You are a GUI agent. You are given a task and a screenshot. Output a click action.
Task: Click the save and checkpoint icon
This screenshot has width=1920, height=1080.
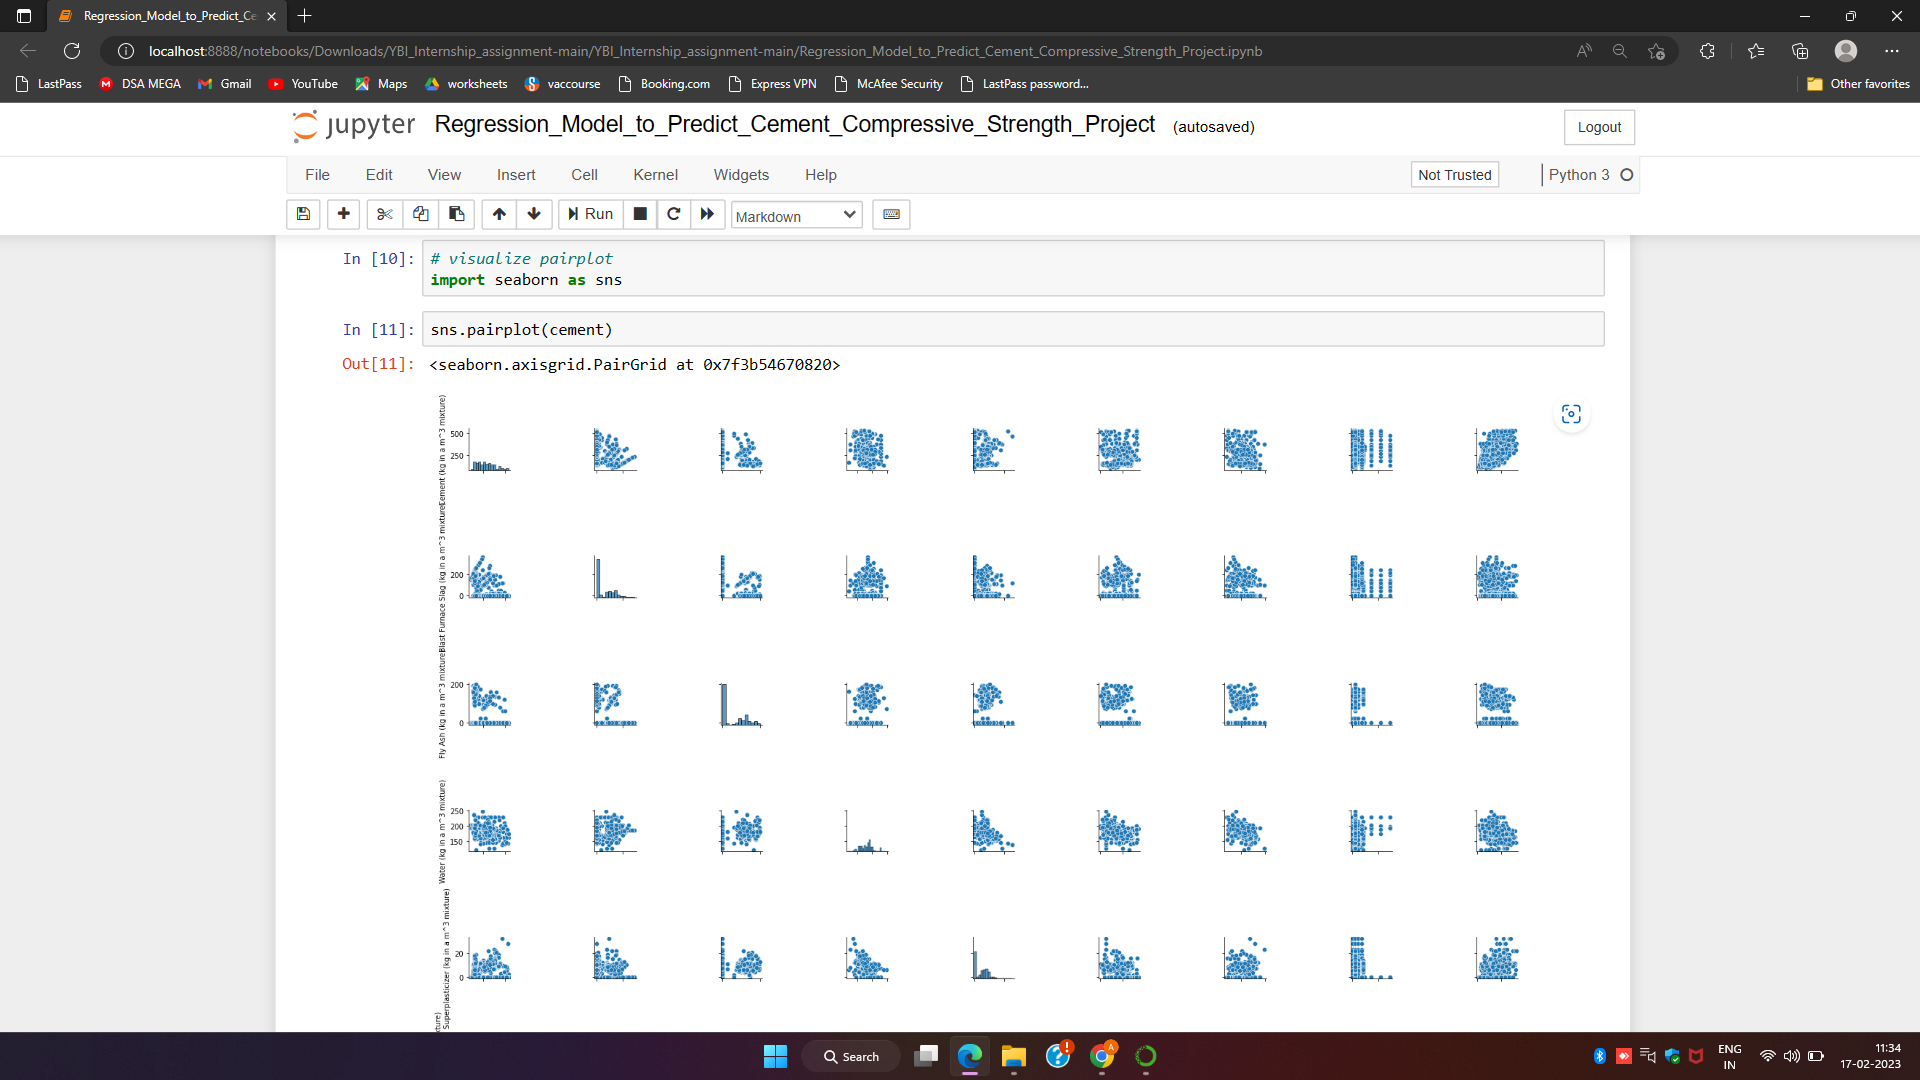[303, 214]
